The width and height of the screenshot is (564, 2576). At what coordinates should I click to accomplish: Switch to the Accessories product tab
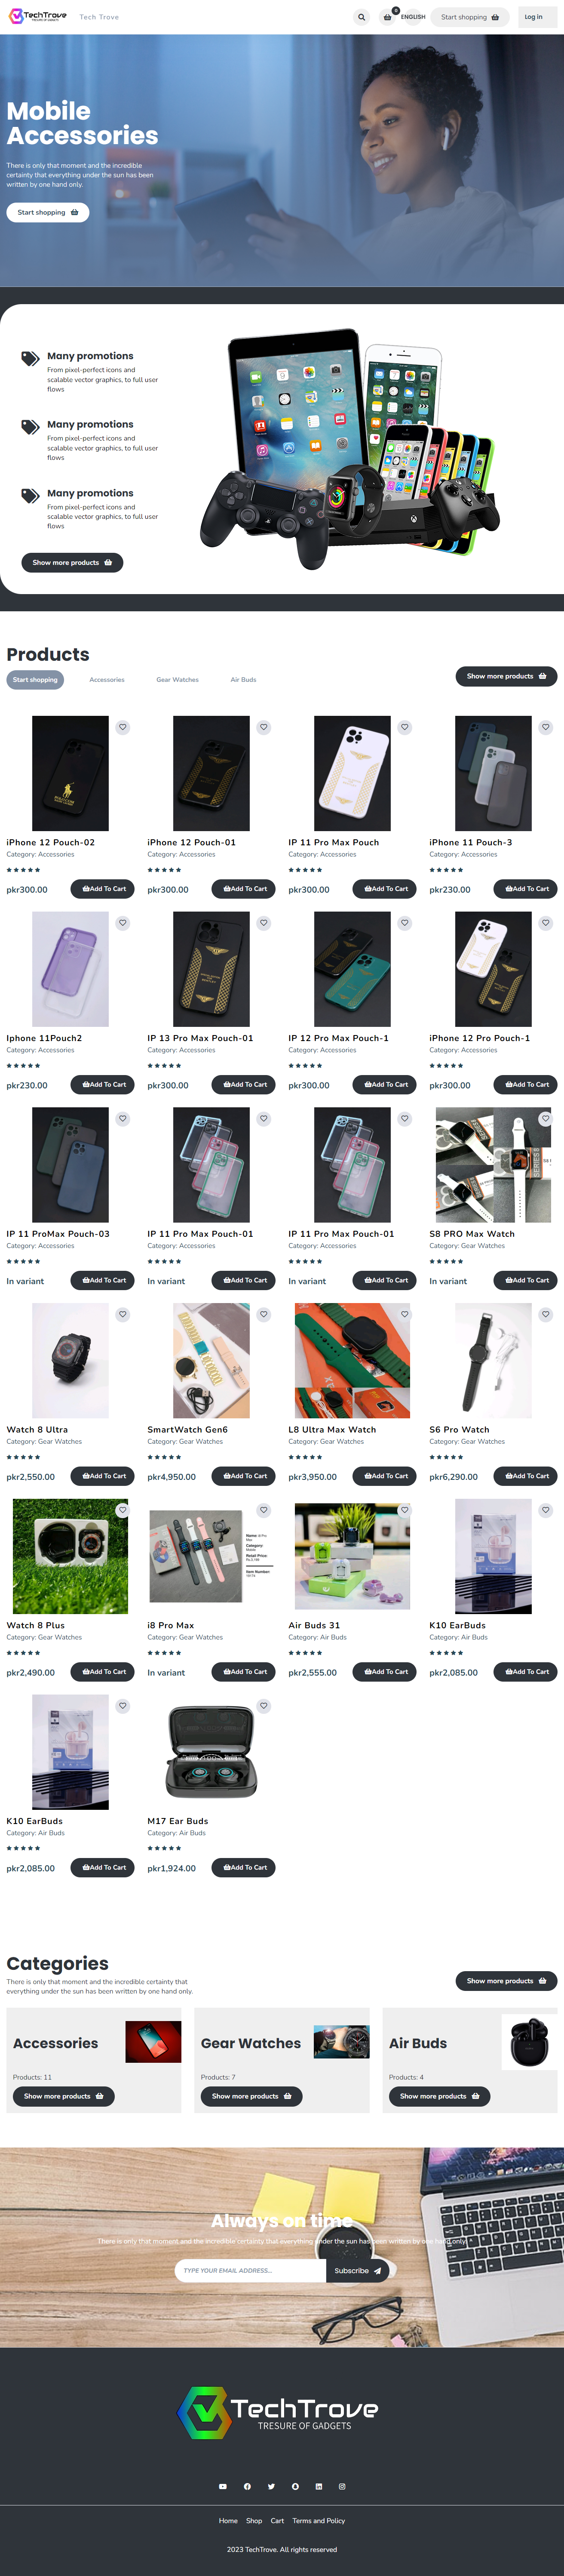click(x=107, y=680)
